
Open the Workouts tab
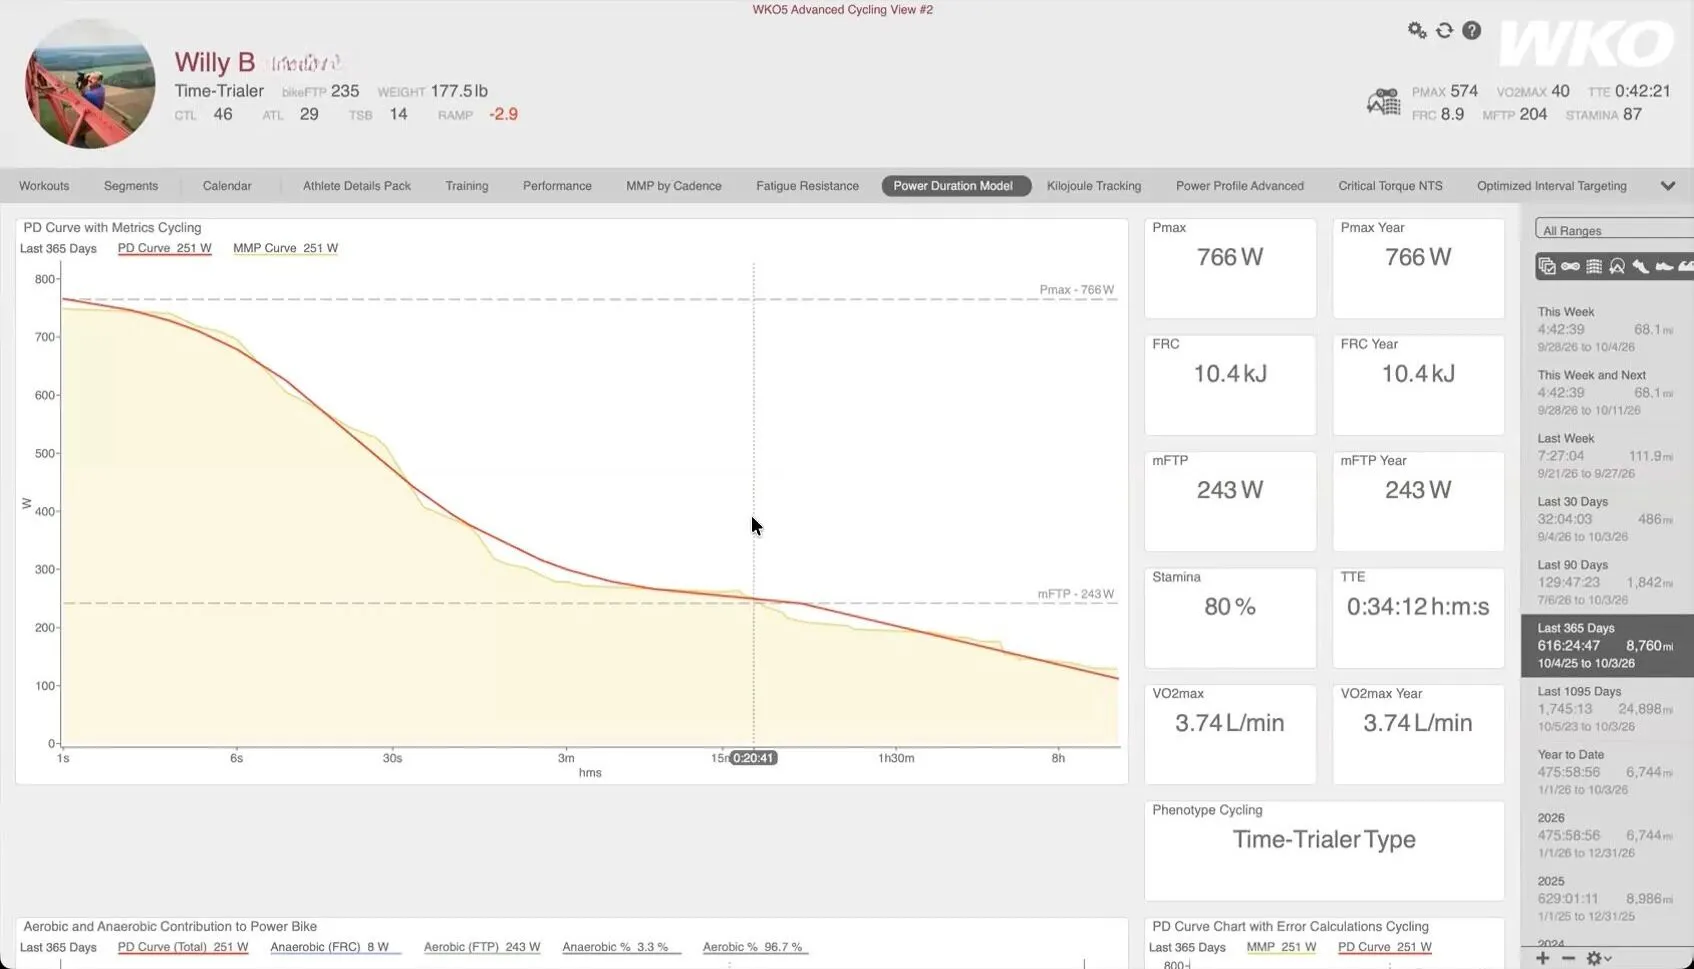[44, 186]
